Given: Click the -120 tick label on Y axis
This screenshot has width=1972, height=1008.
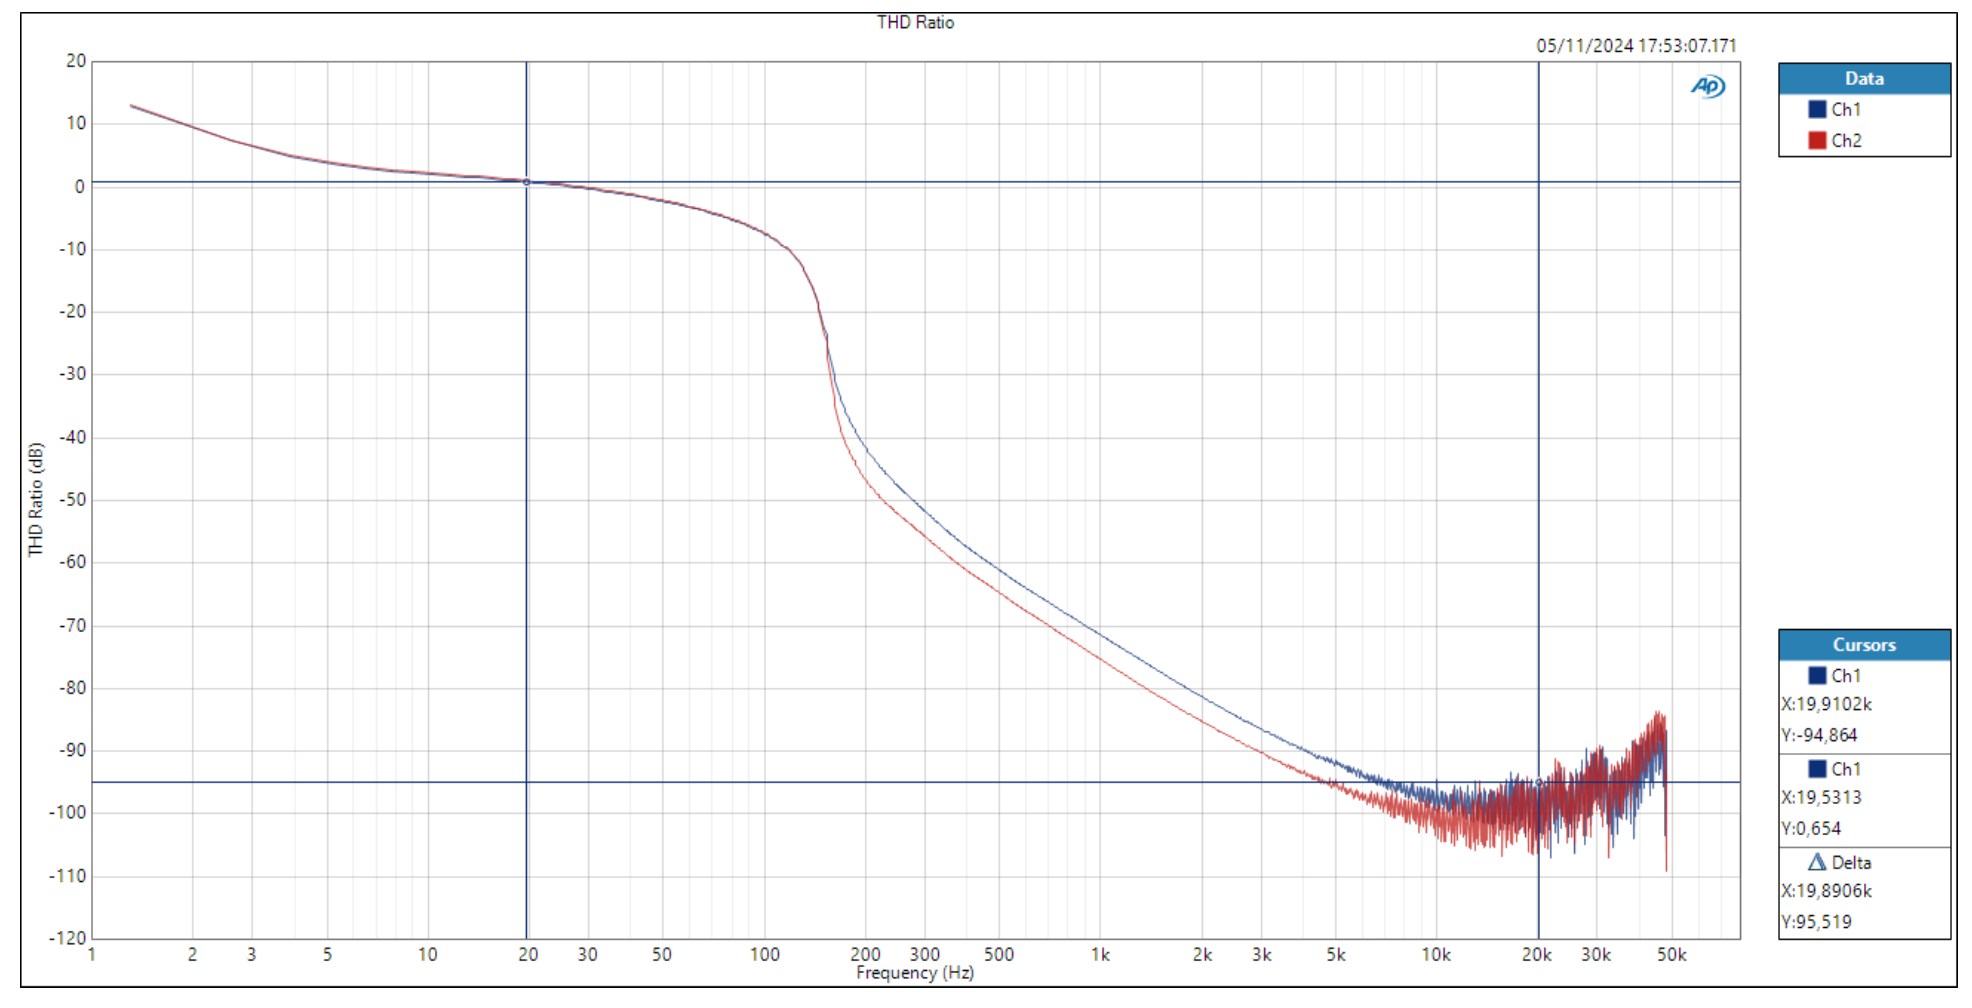Looking at the screenshot, I should coord(68,939).
